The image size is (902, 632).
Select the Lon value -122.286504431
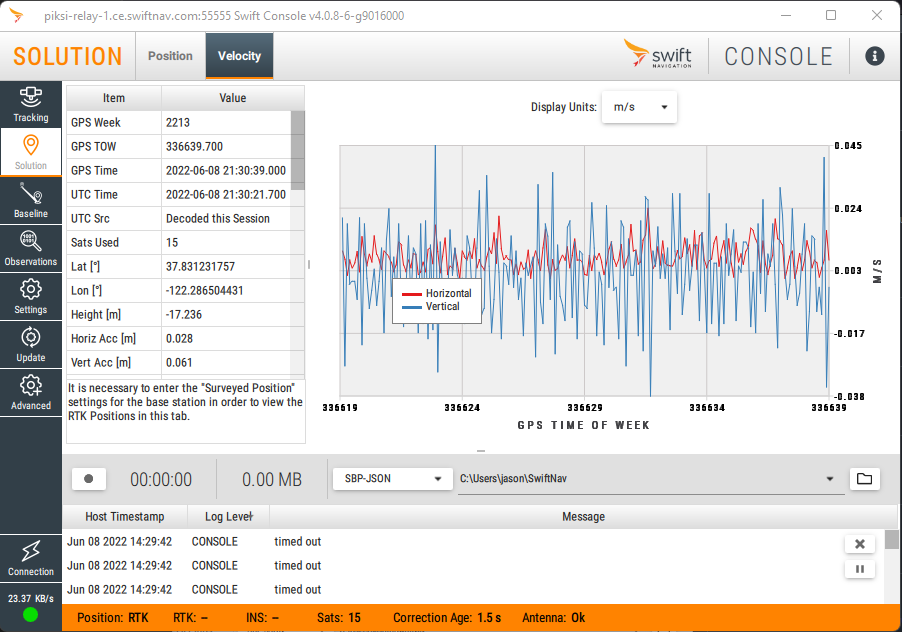coord(204,291)
